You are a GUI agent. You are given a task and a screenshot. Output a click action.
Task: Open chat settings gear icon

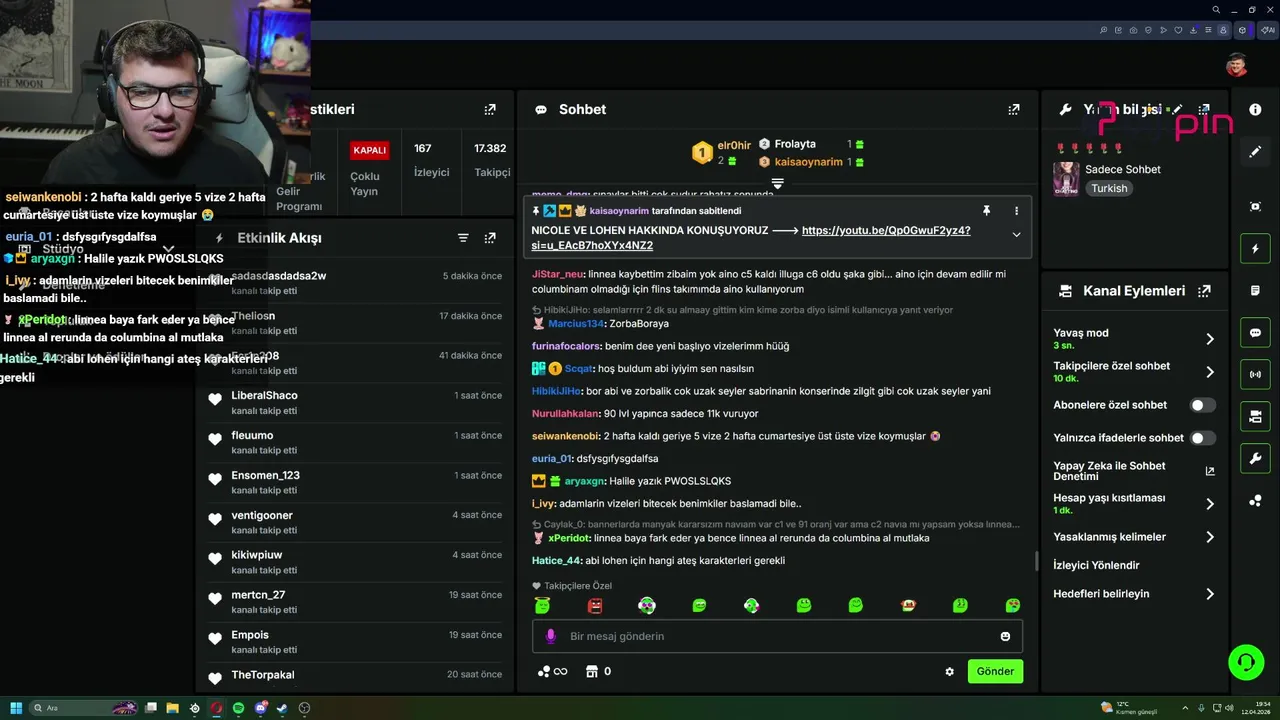(949, 672)
